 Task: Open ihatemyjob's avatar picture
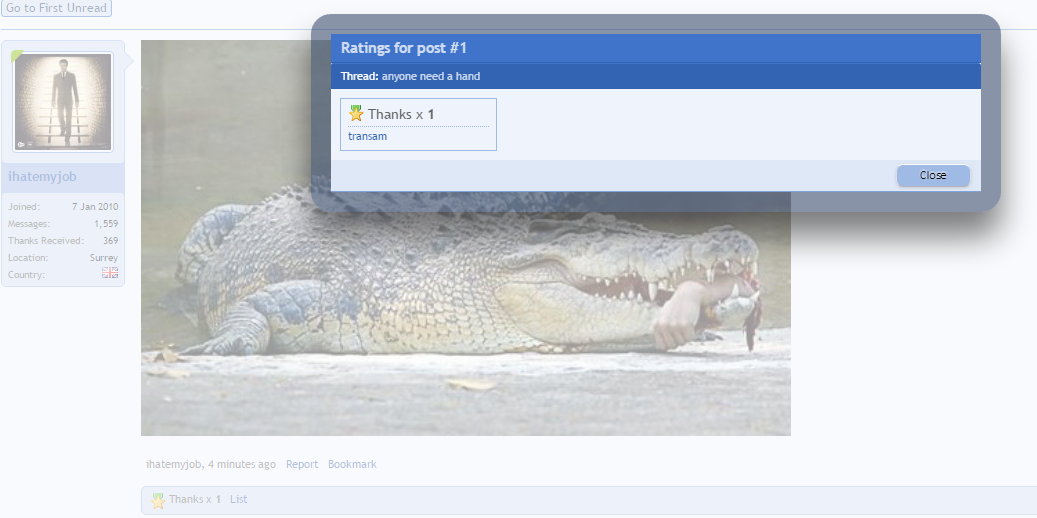pyautogui.click(x=63, y=102)
